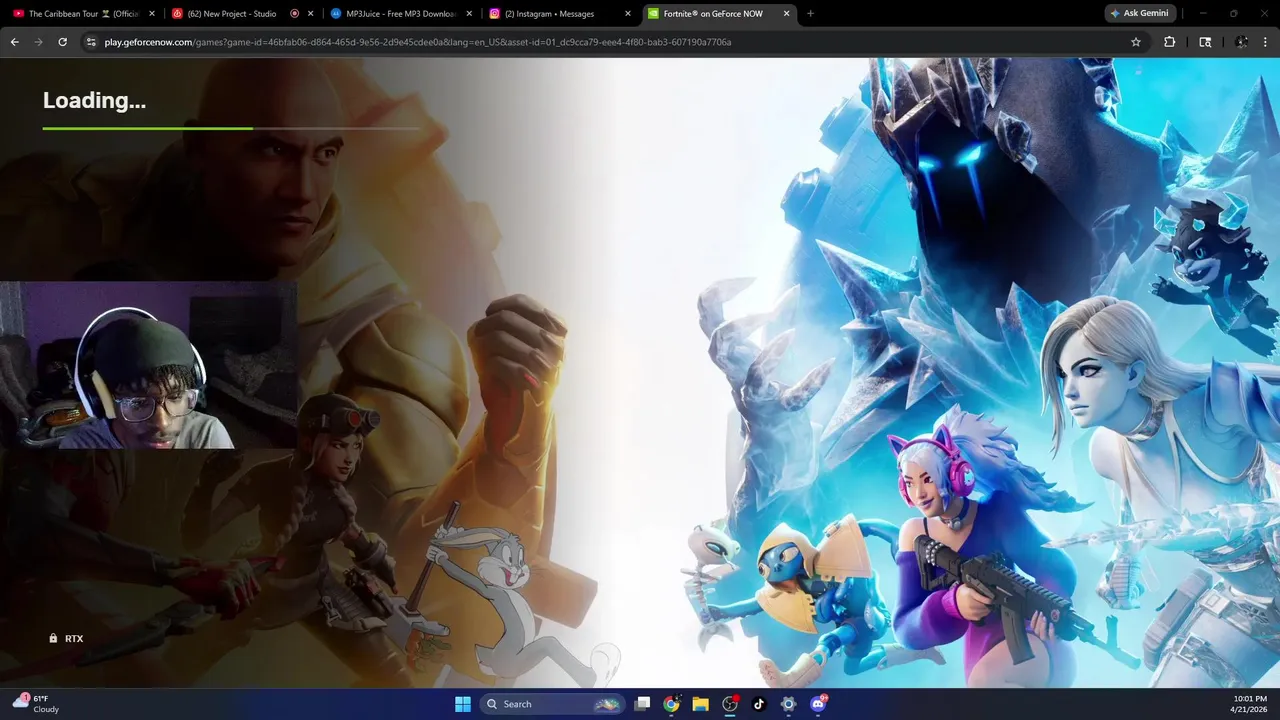Open Task View from the taskbar

point(643,704)
